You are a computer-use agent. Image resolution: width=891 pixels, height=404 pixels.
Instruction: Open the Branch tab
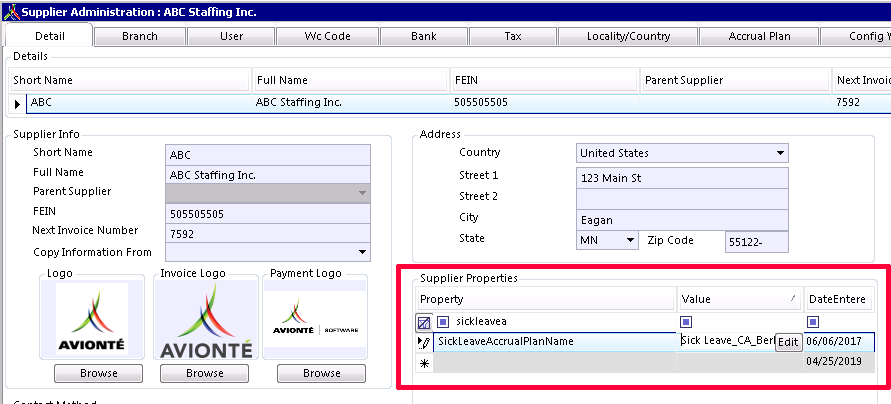(x=140, y=36)
